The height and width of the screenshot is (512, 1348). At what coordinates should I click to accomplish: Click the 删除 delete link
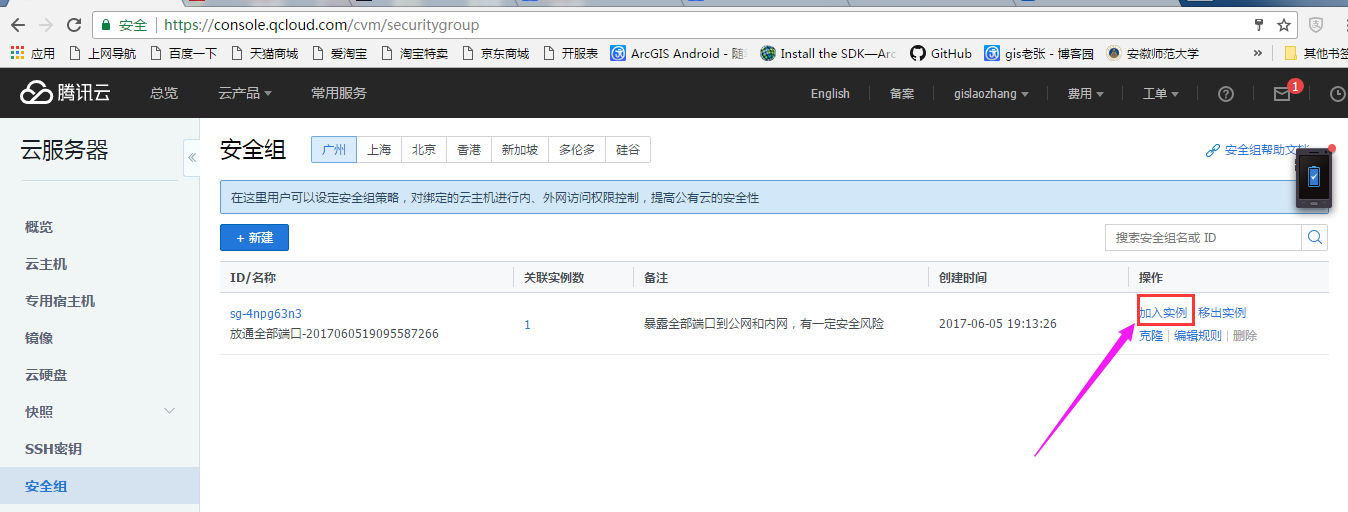pyautogui.click(x=1245, y=336)
